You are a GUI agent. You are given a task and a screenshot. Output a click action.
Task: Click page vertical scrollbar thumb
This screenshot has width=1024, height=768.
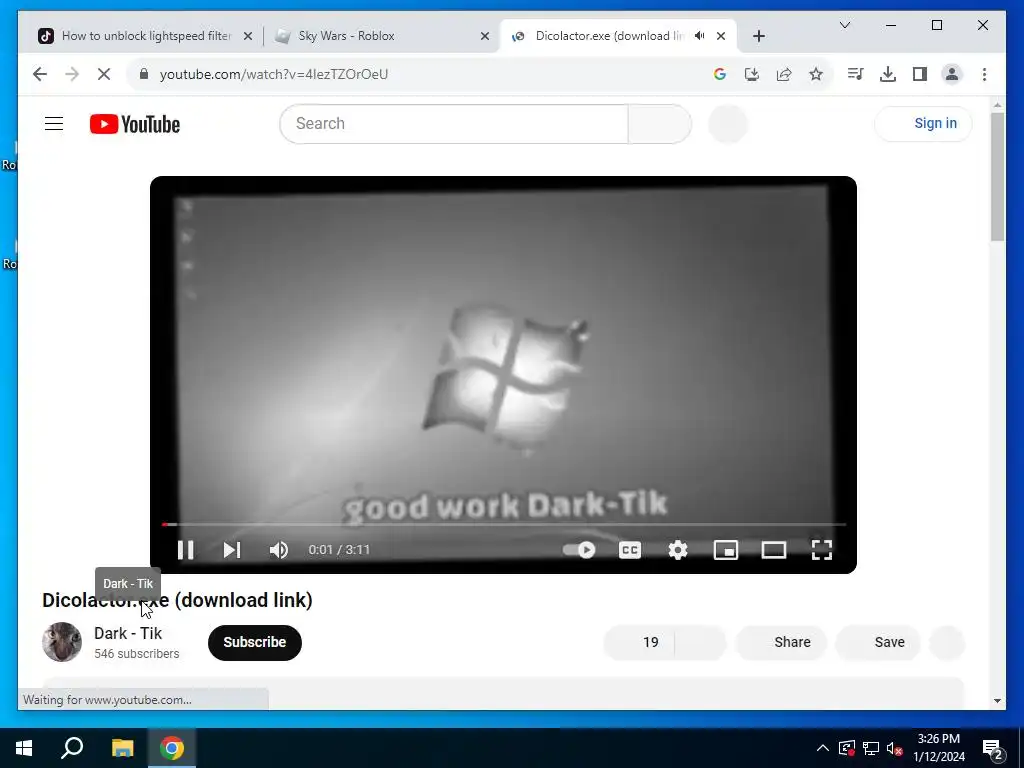pyautogui.click(x=997, y=176)
